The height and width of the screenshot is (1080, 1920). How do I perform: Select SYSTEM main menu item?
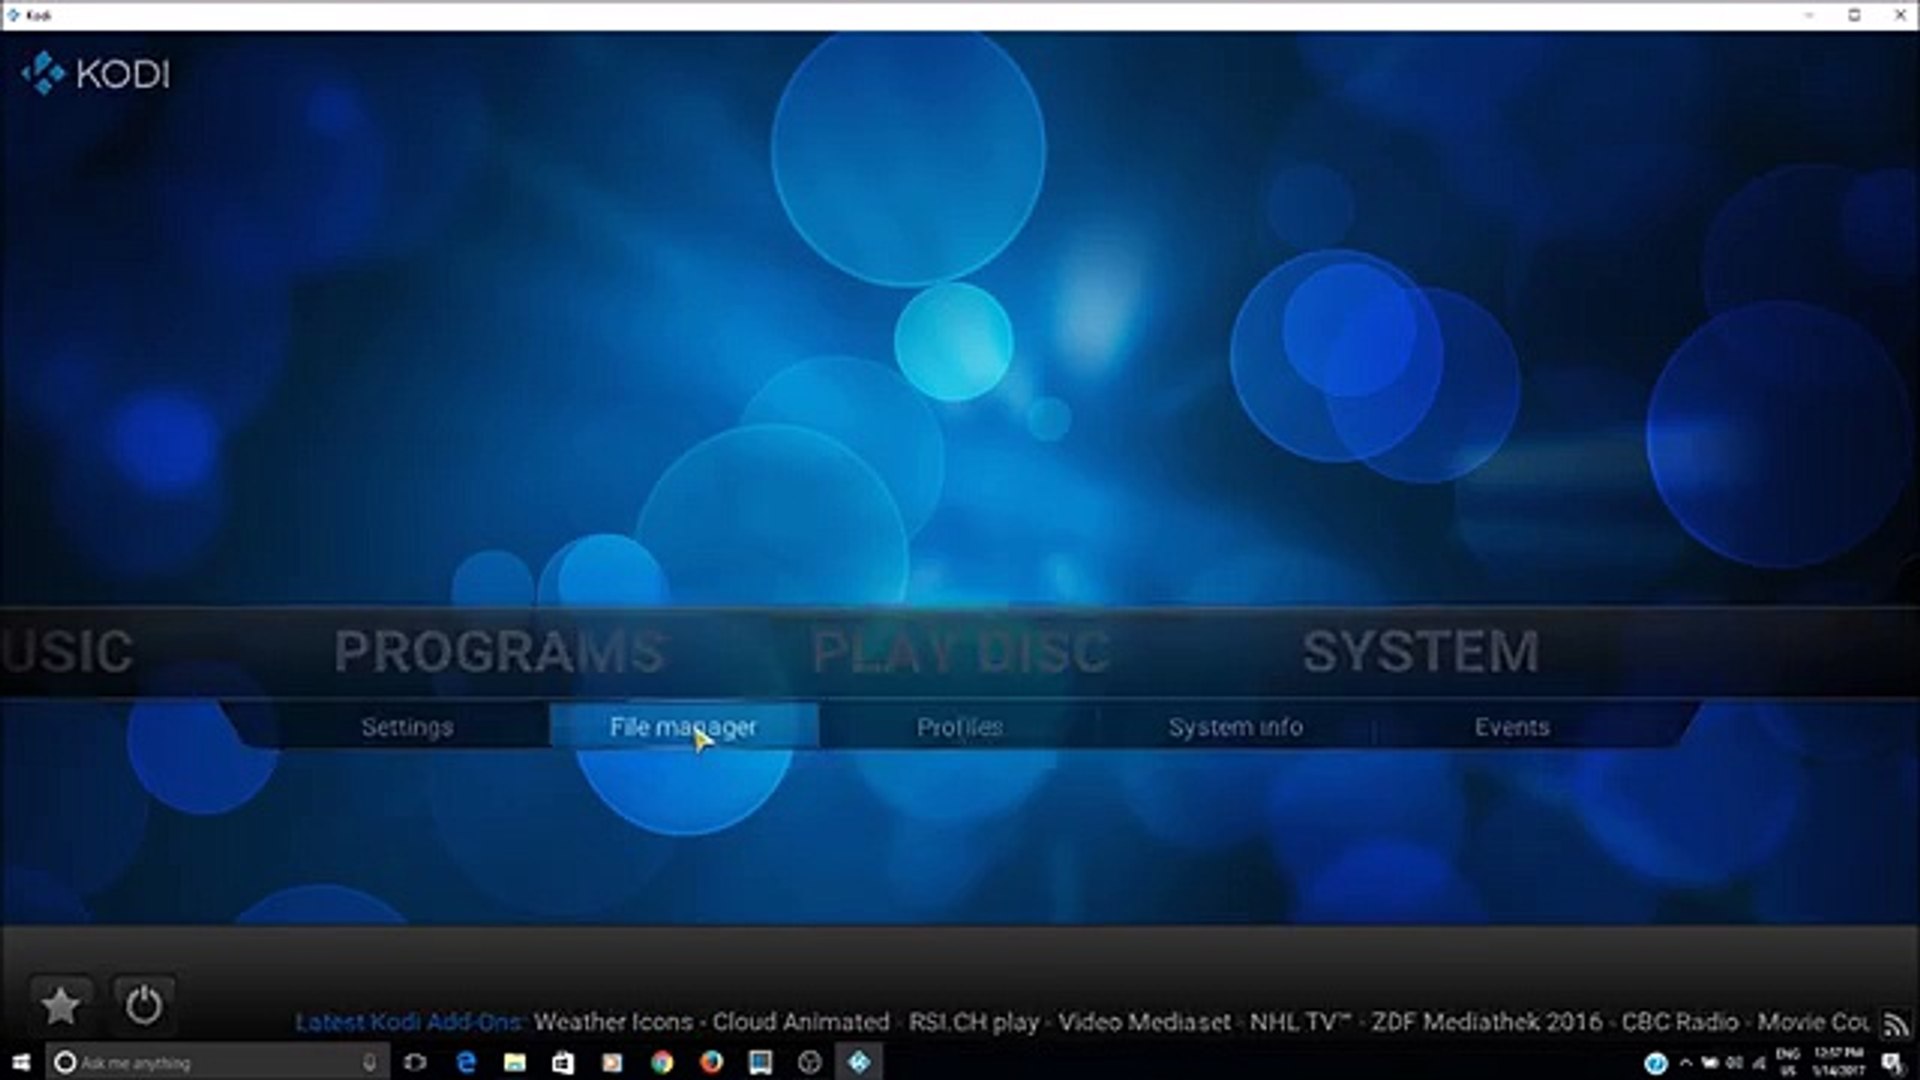pos(1420,652)
